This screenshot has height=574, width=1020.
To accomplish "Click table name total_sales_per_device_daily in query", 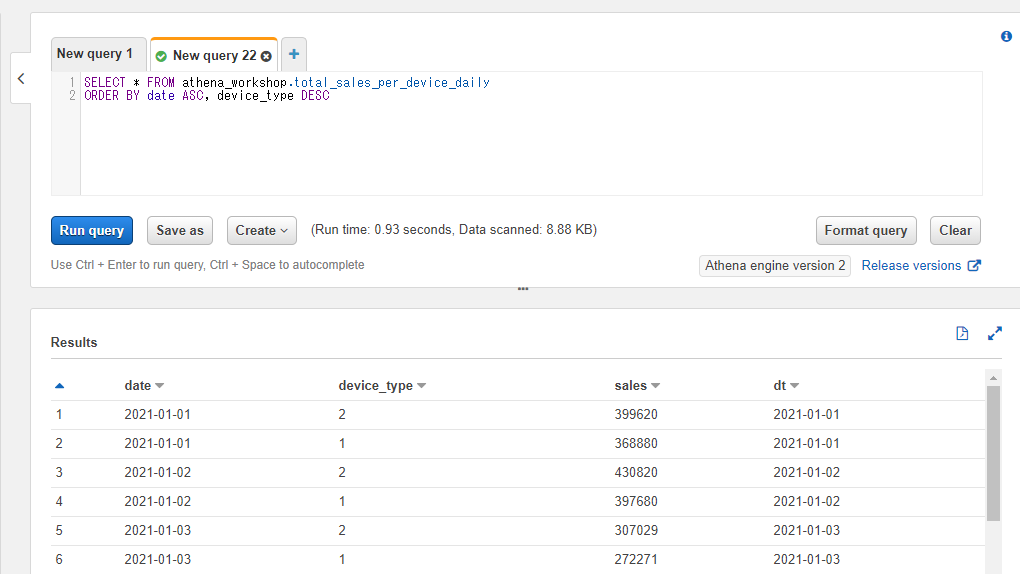I will tap(392, 83).
